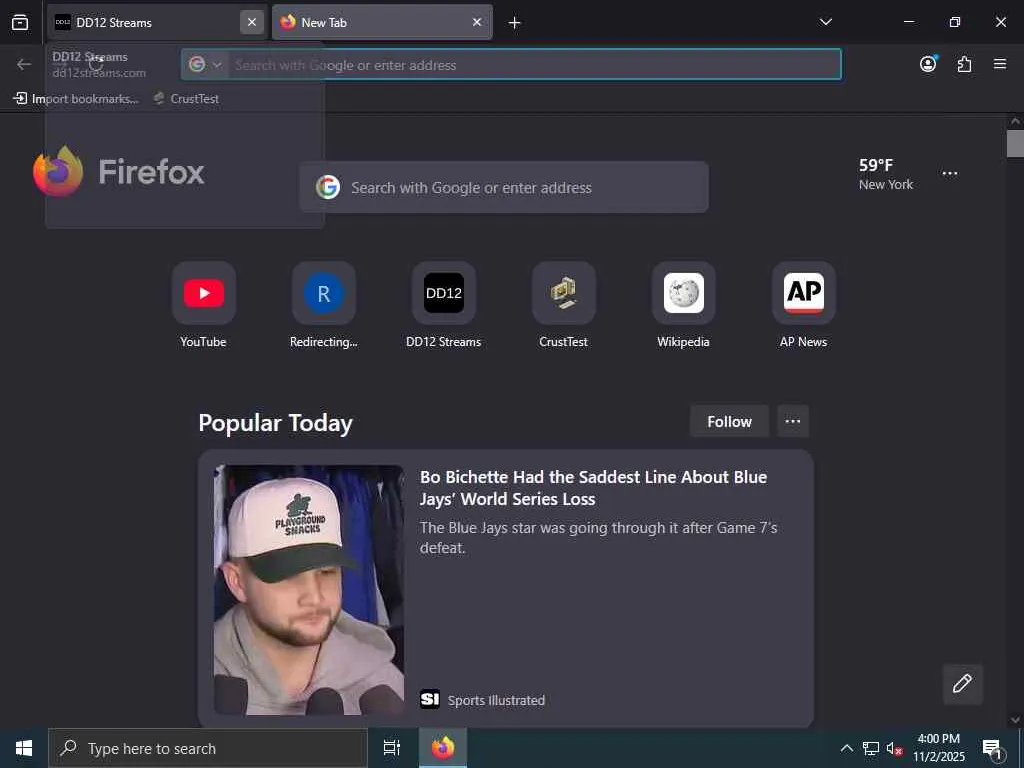The width and height of the screenshot is (1024, 768).
Task: Close the New Tab tab
Action: (x=477, y=22)
